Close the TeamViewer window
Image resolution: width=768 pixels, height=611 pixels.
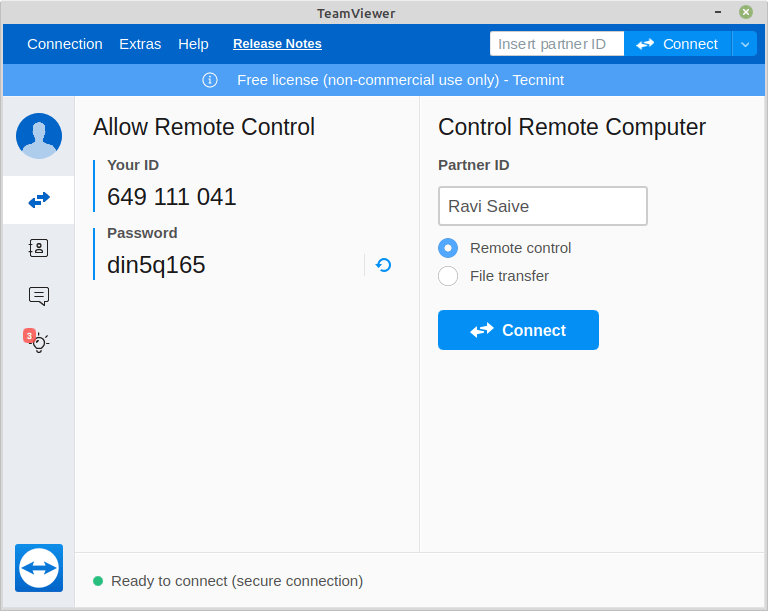(745, 12)
